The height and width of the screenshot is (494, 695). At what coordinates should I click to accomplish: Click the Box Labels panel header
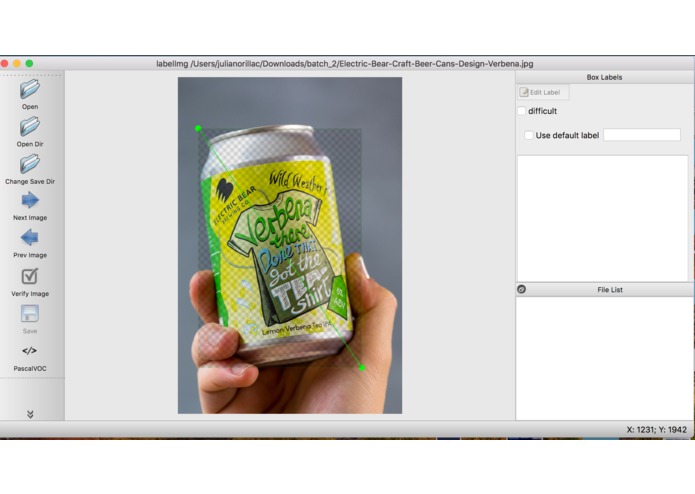tap(605, 77)
